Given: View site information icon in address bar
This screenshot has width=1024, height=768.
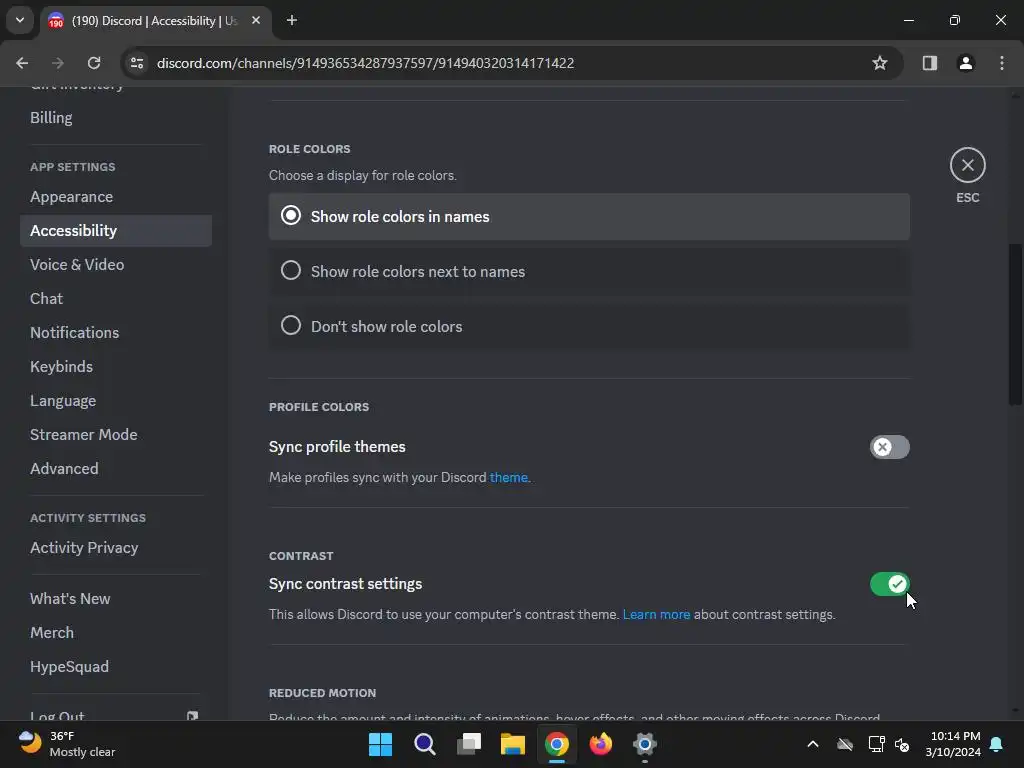Looking at the screenshot, I should point(137,63).
